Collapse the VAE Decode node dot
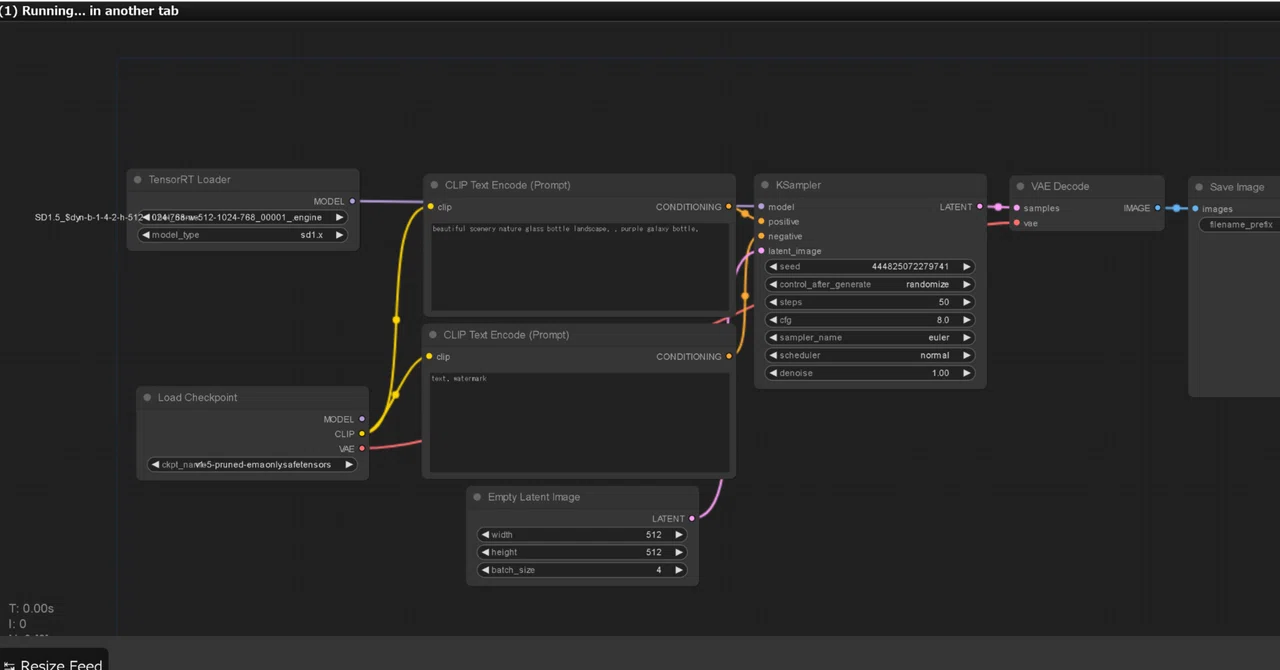The width and height of the screenshot is (1280, 670). coord(1020,186)
